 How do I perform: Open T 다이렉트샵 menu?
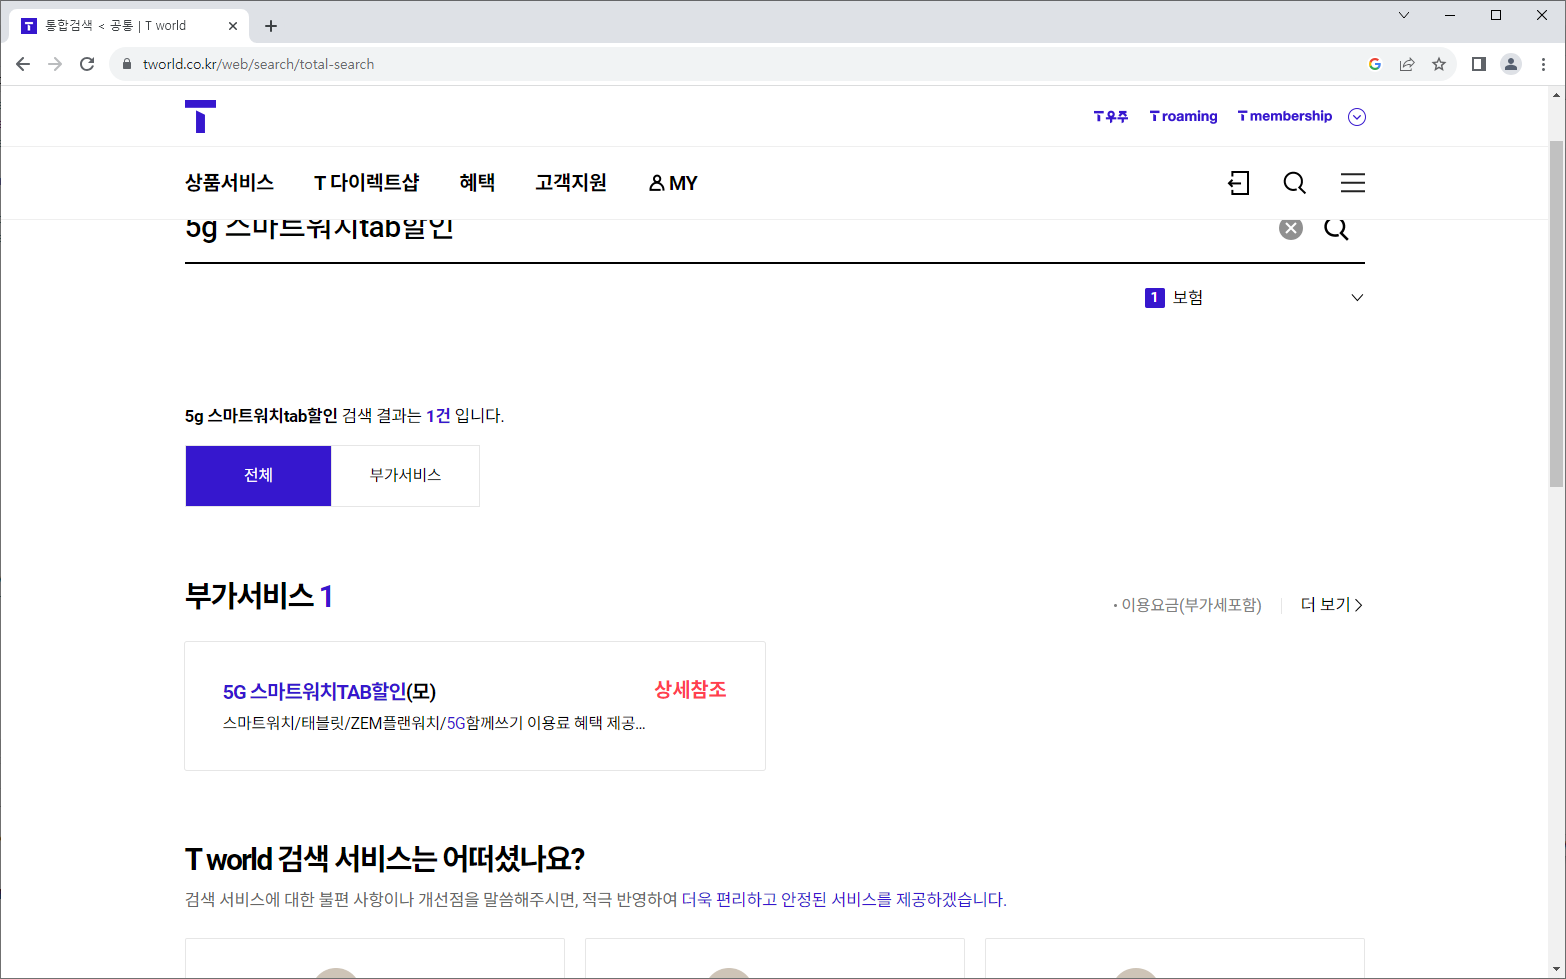(x=366, y=183)
